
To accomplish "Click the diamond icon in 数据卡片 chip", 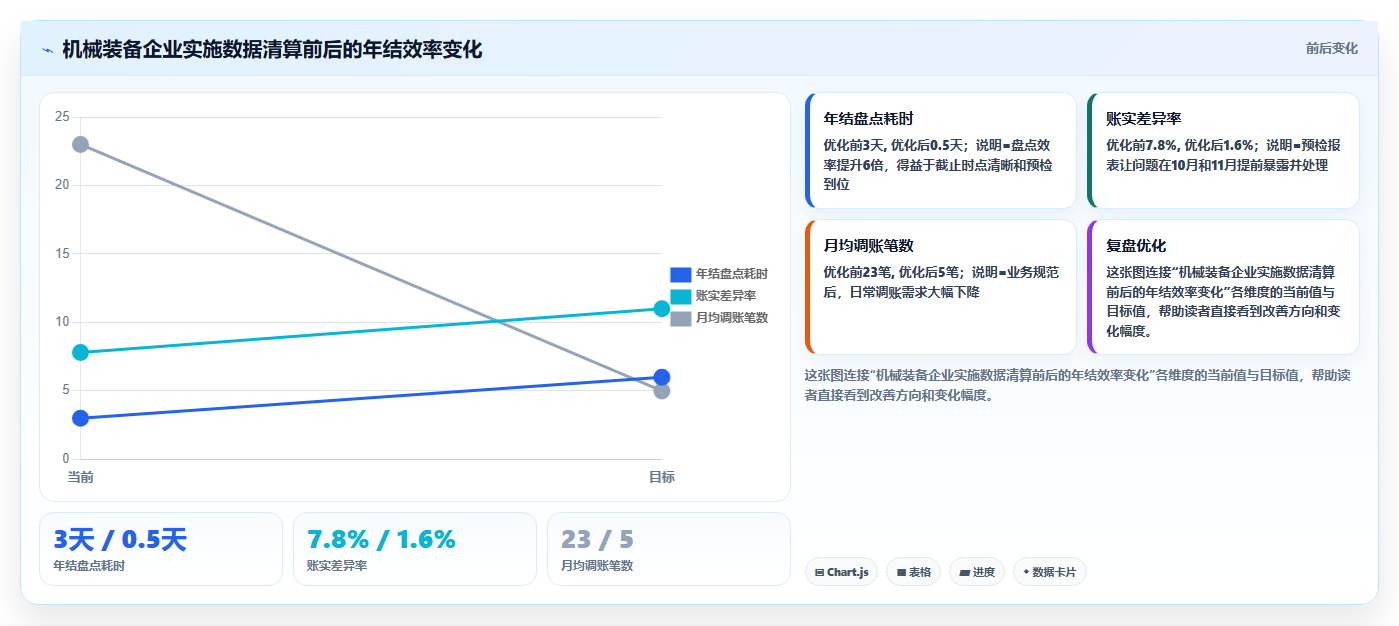I will coord(1026,572).
